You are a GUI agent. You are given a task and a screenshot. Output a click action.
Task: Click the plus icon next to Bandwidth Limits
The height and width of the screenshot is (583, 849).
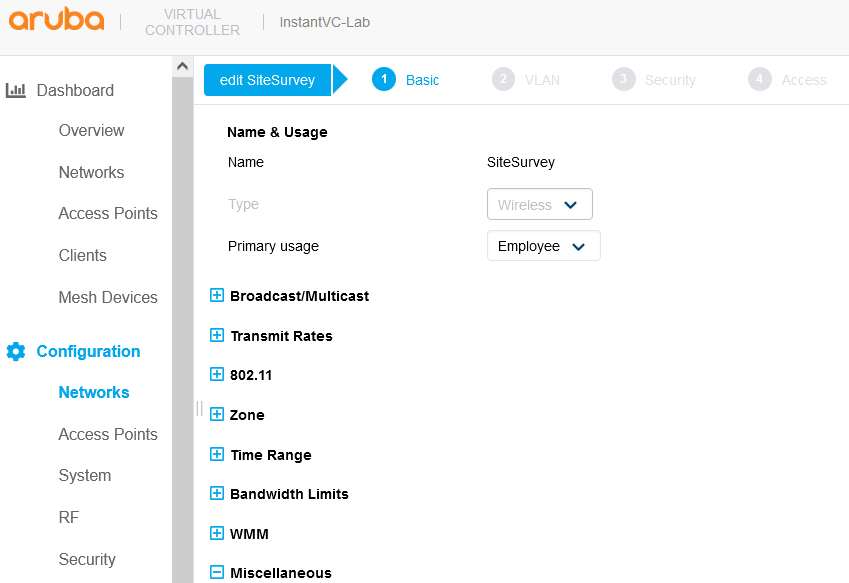[217, 493]
